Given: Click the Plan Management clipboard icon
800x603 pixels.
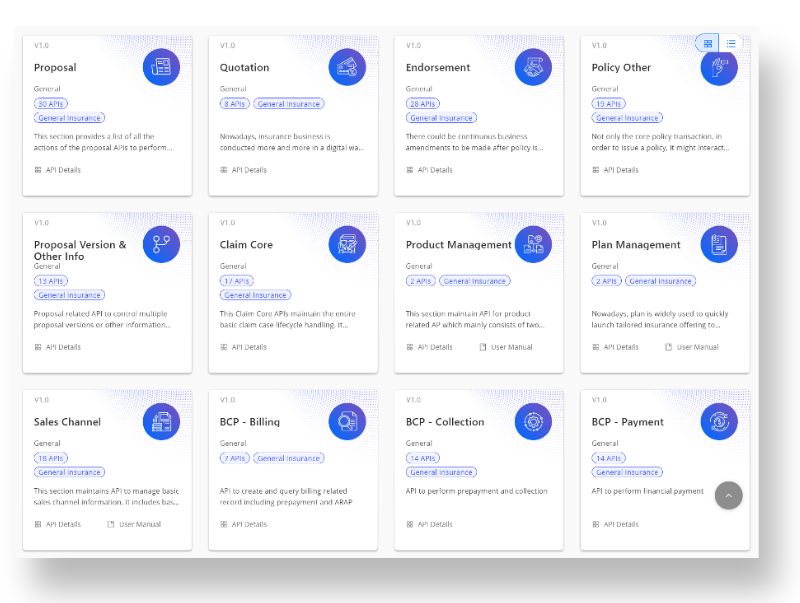Looking at the screenshot, I should 719,244.
